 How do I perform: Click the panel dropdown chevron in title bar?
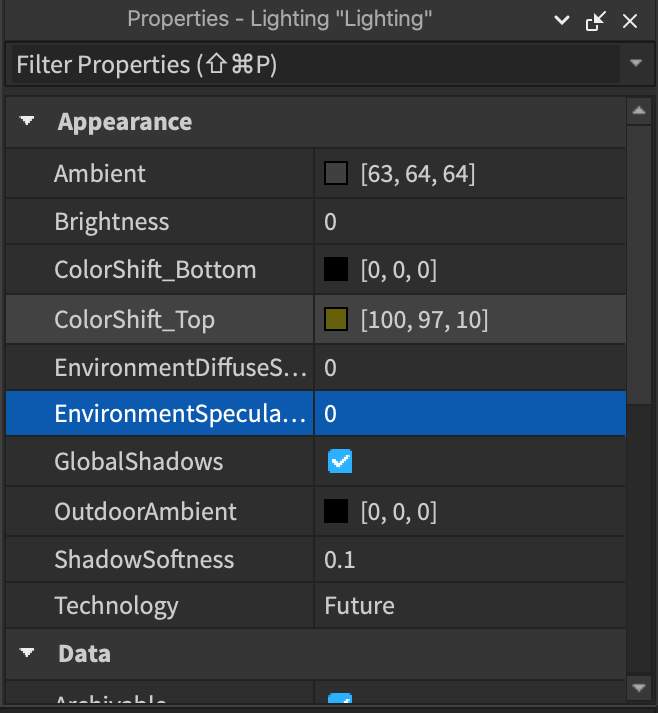point(564,20)
